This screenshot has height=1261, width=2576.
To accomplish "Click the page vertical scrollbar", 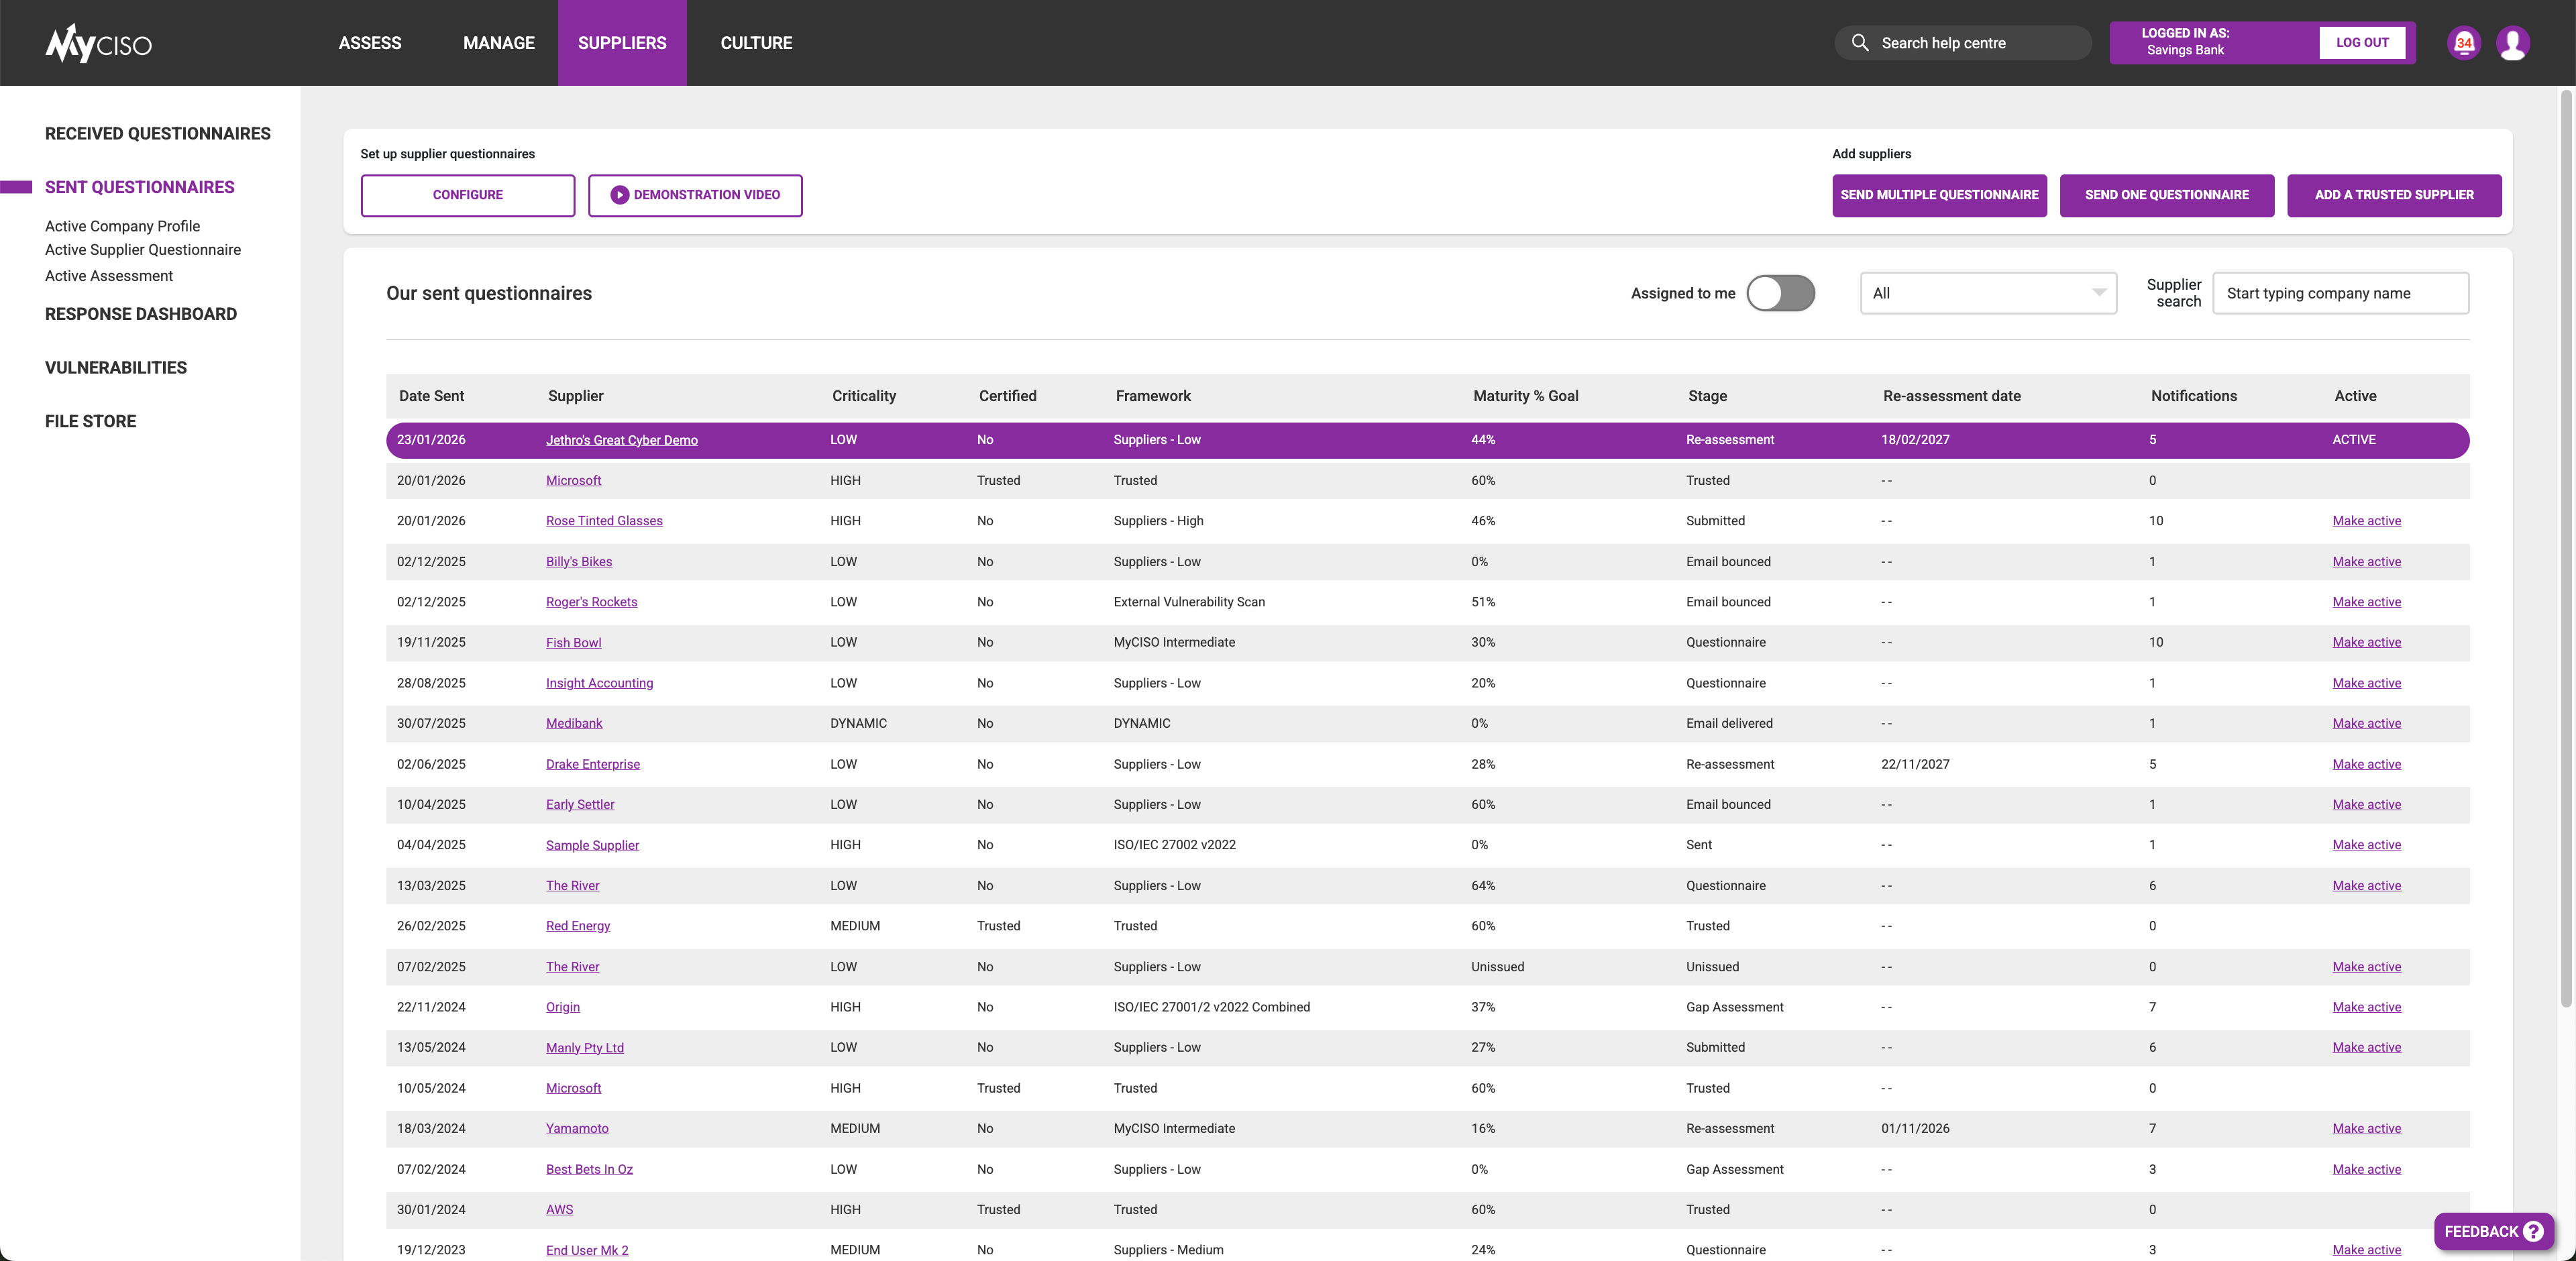I will tap(2566, 548).
